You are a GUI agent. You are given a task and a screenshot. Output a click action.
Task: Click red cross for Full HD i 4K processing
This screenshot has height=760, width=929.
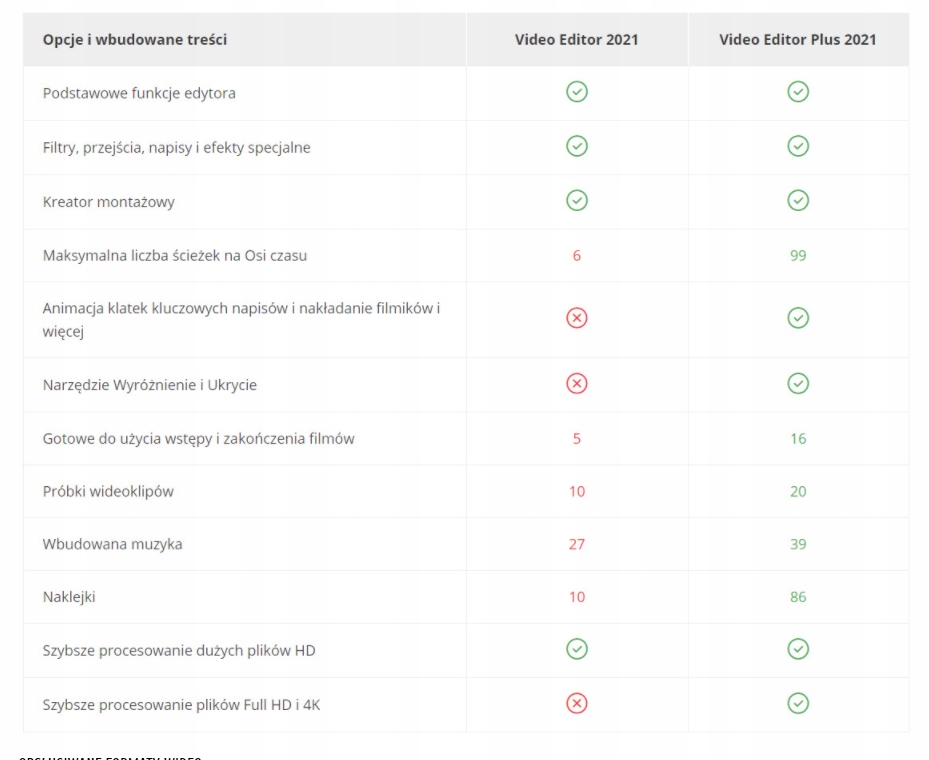pyautogui.click(x=577, y=704)
